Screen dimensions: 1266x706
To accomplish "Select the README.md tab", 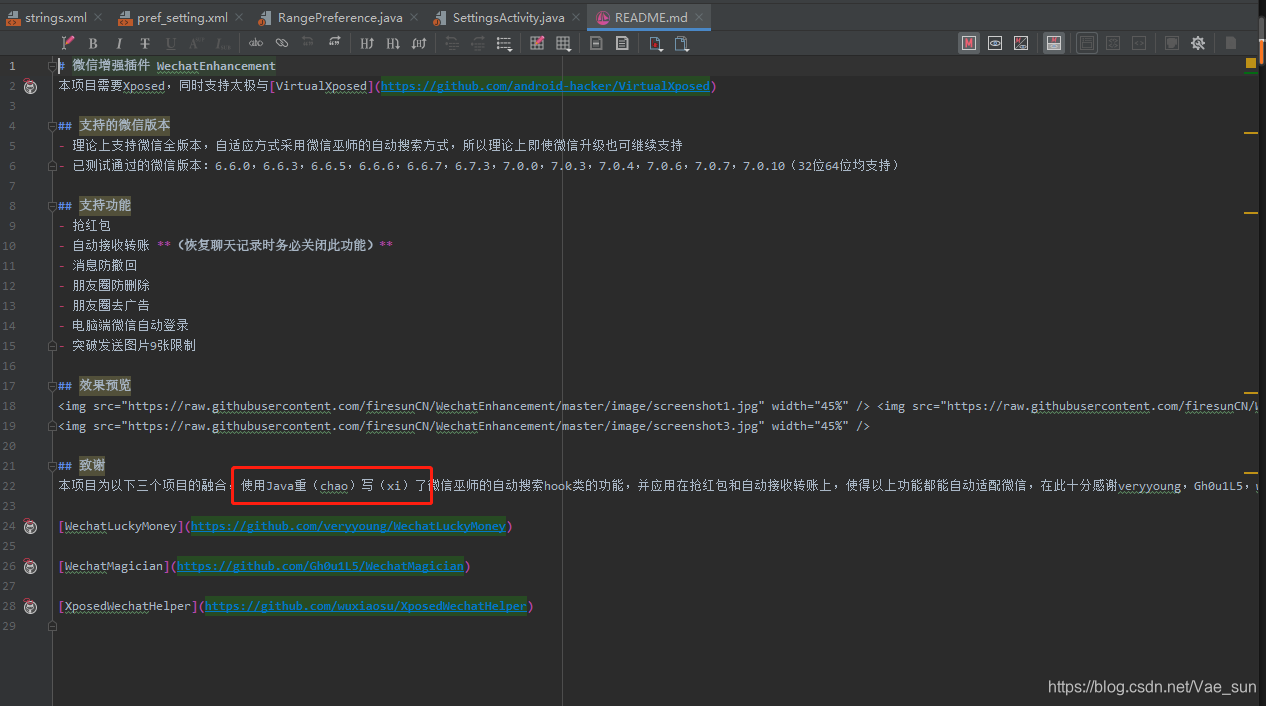I will (x=651, y=17).
